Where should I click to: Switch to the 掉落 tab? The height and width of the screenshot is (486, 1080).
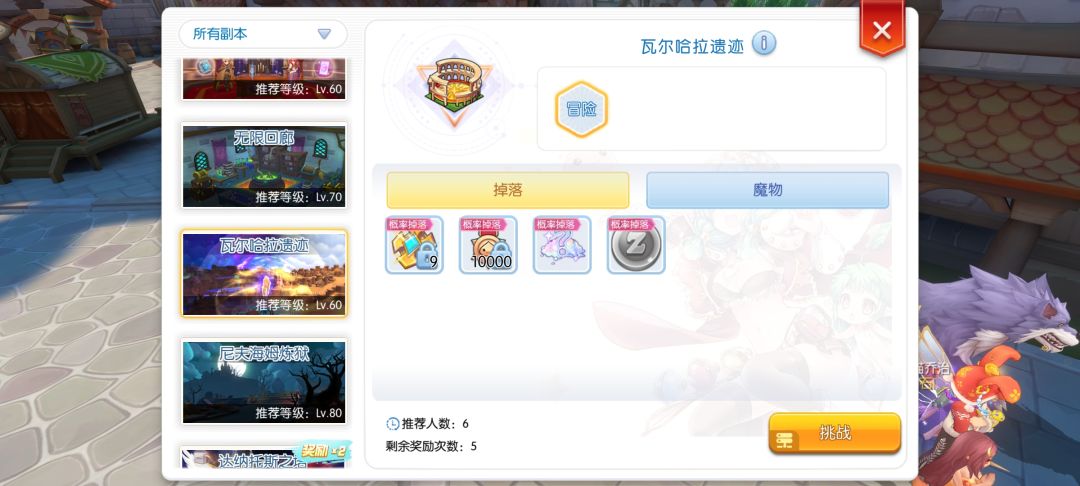click(x=508, y=190)
